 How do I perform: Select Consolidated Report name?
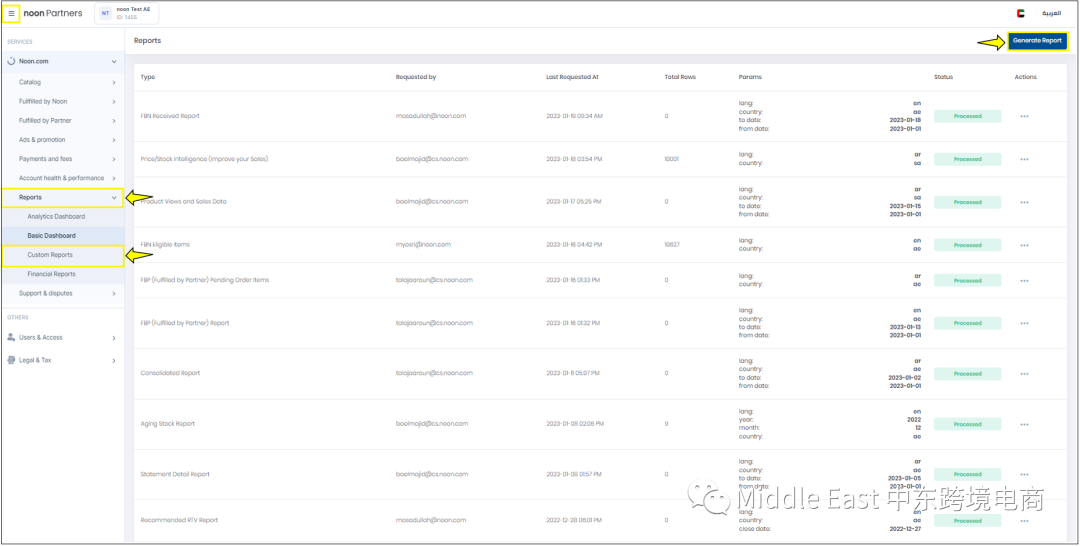pos(170,373)
